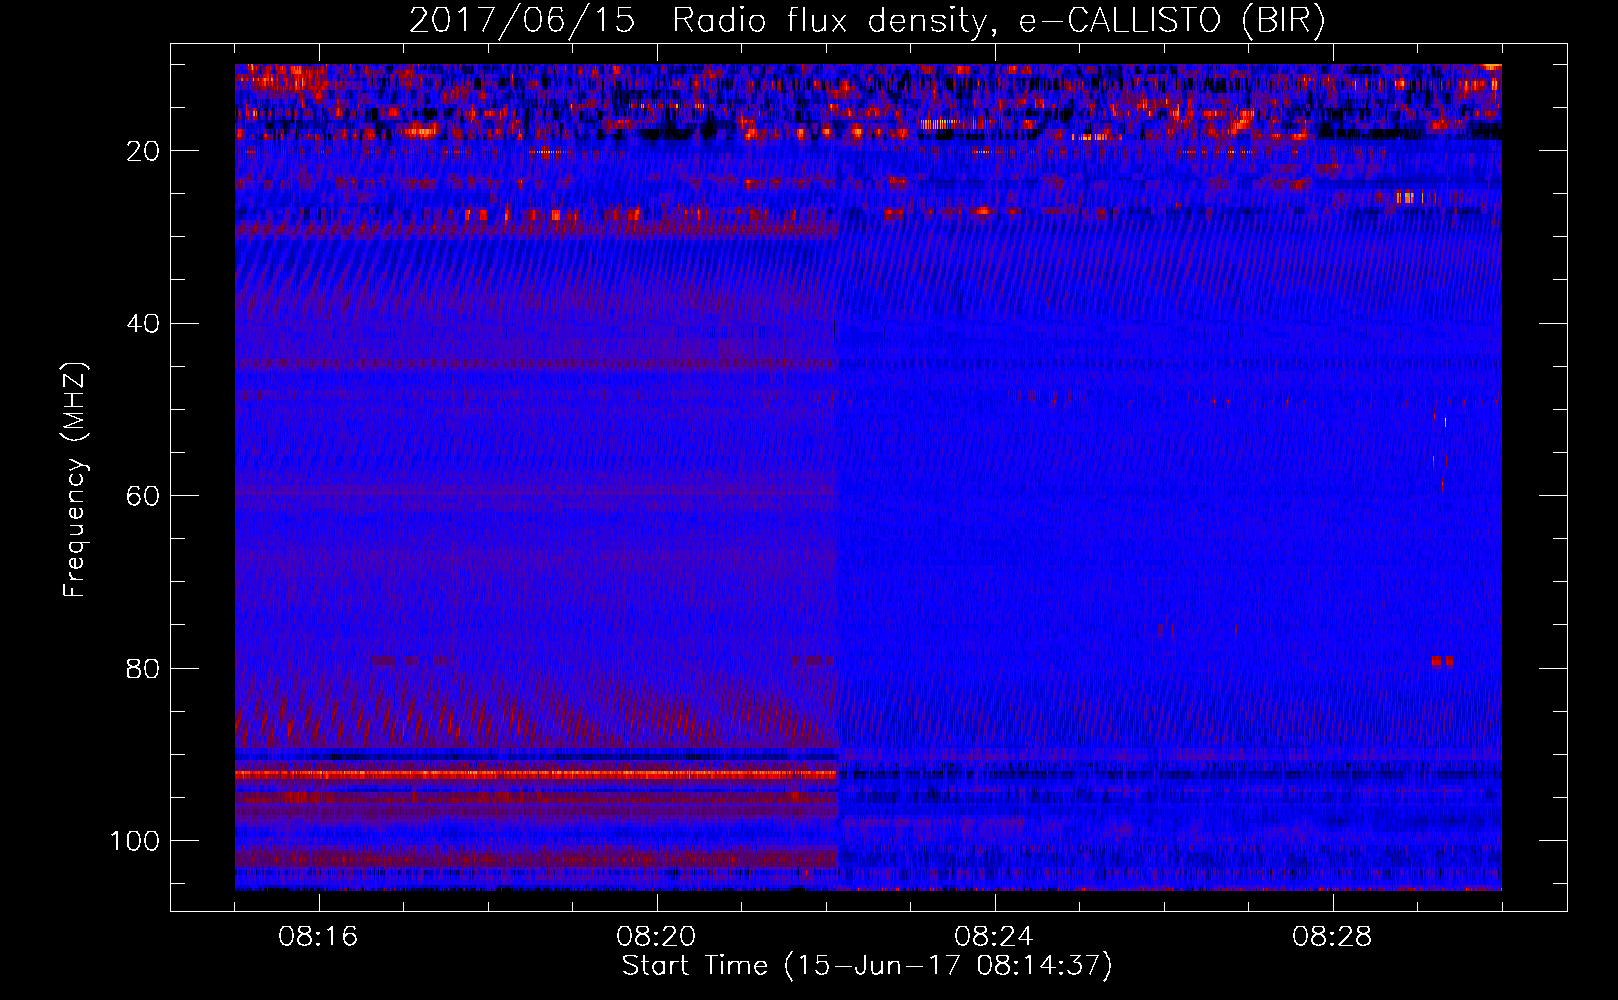Click the '100' frequency tick label
The width and height of the screenshot is (1618, 1000).
point(135,841)
